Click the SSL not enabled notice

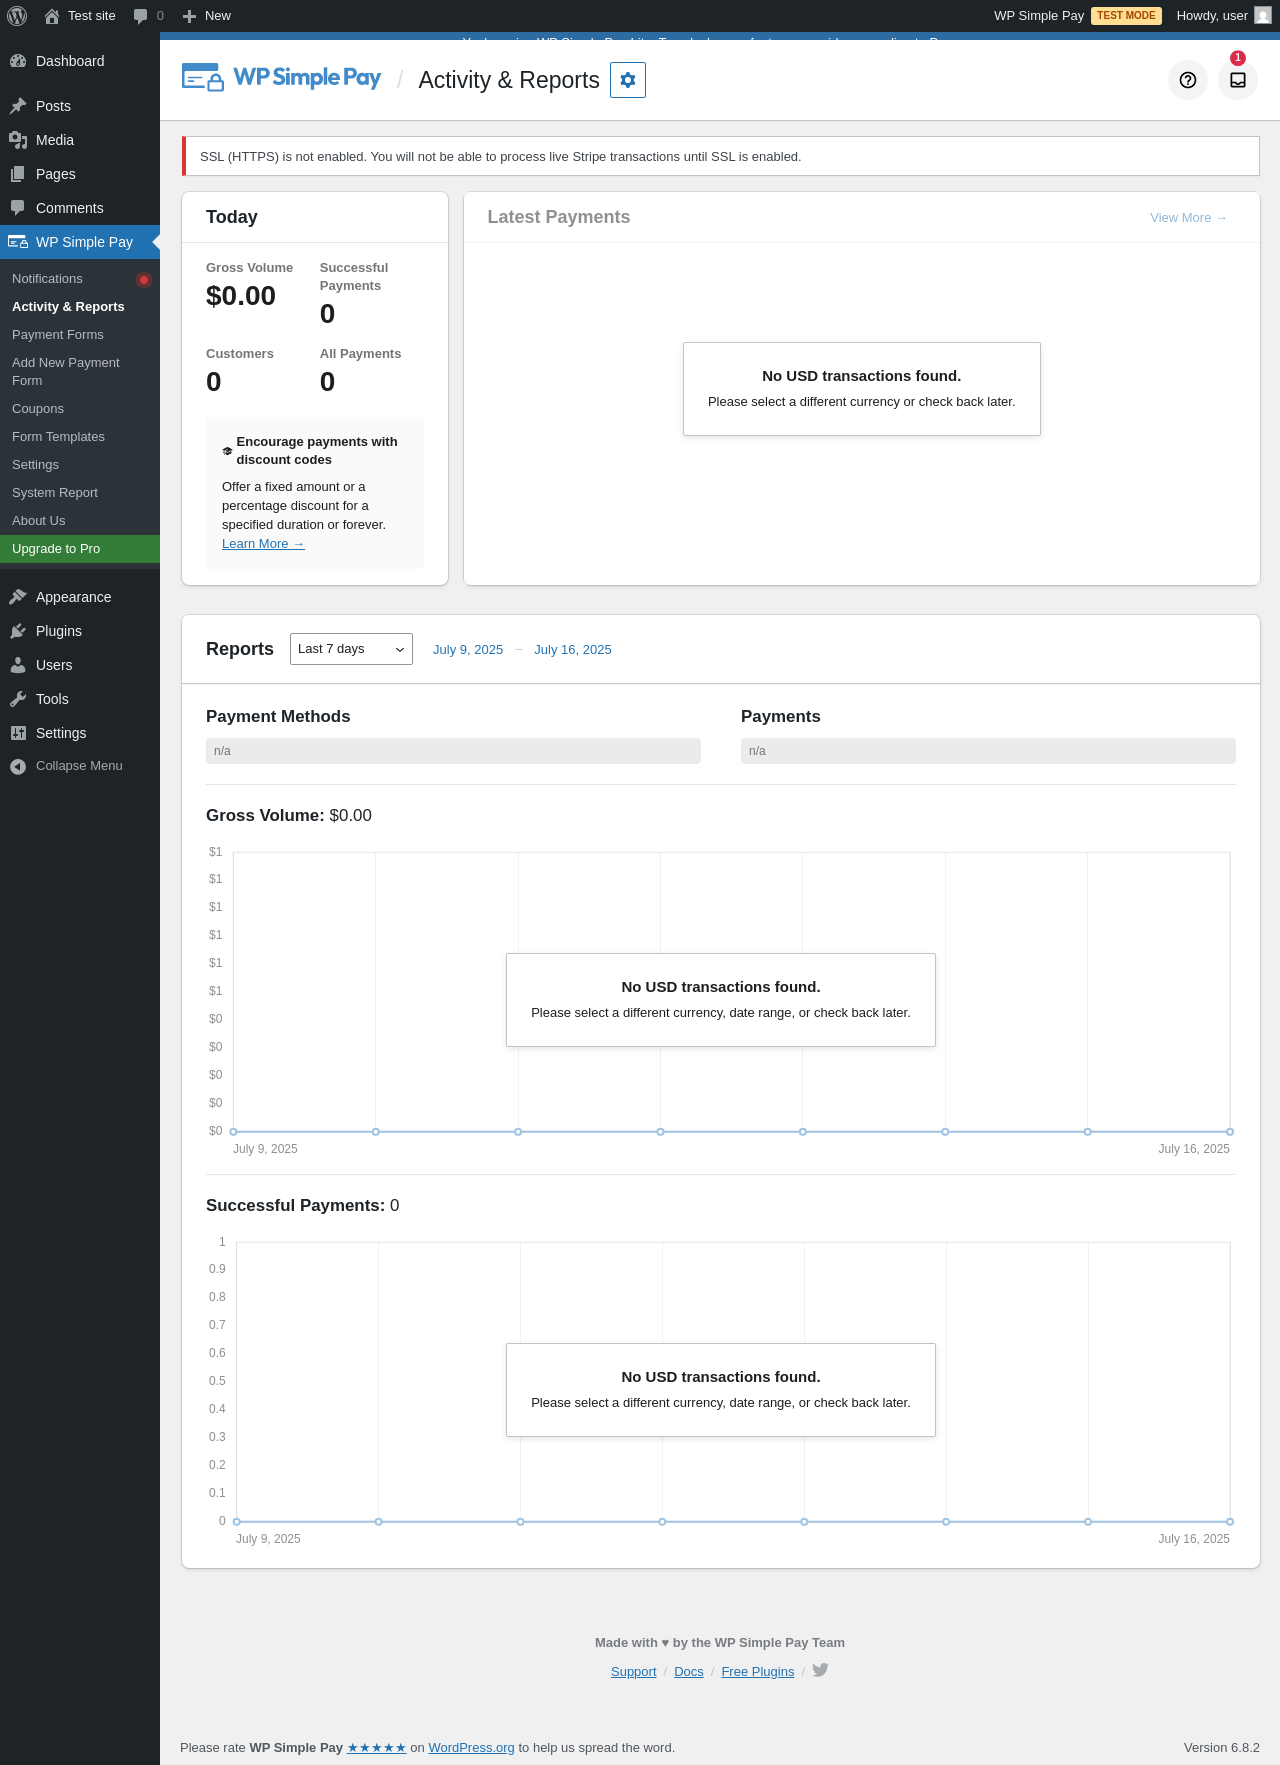[x=720, y=157]
